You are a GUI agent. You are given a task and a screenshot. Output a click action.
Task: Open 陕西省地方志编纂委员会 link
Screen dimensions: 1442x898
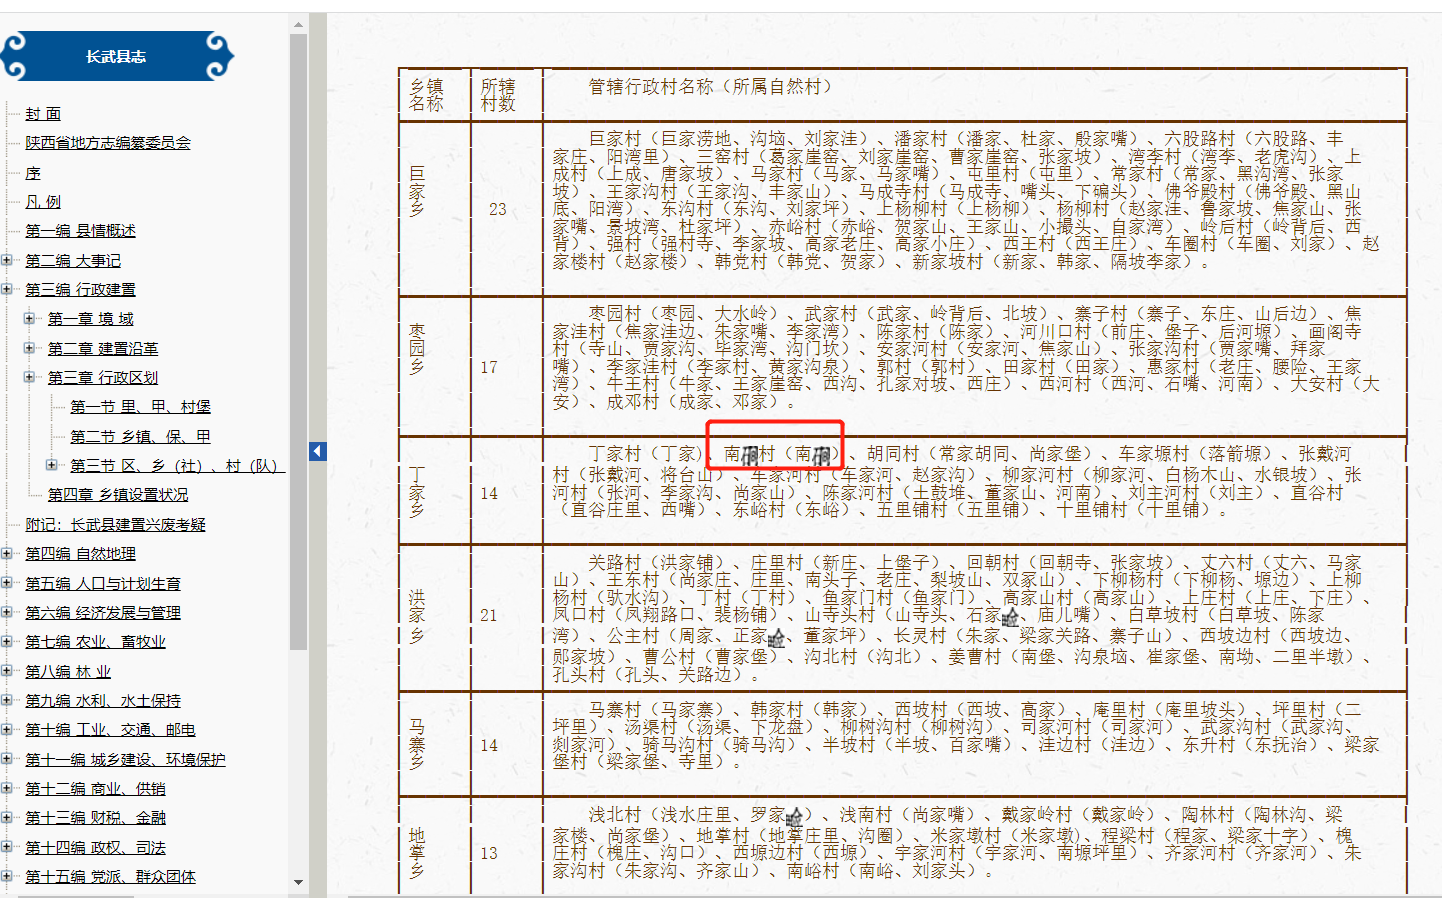108,143
